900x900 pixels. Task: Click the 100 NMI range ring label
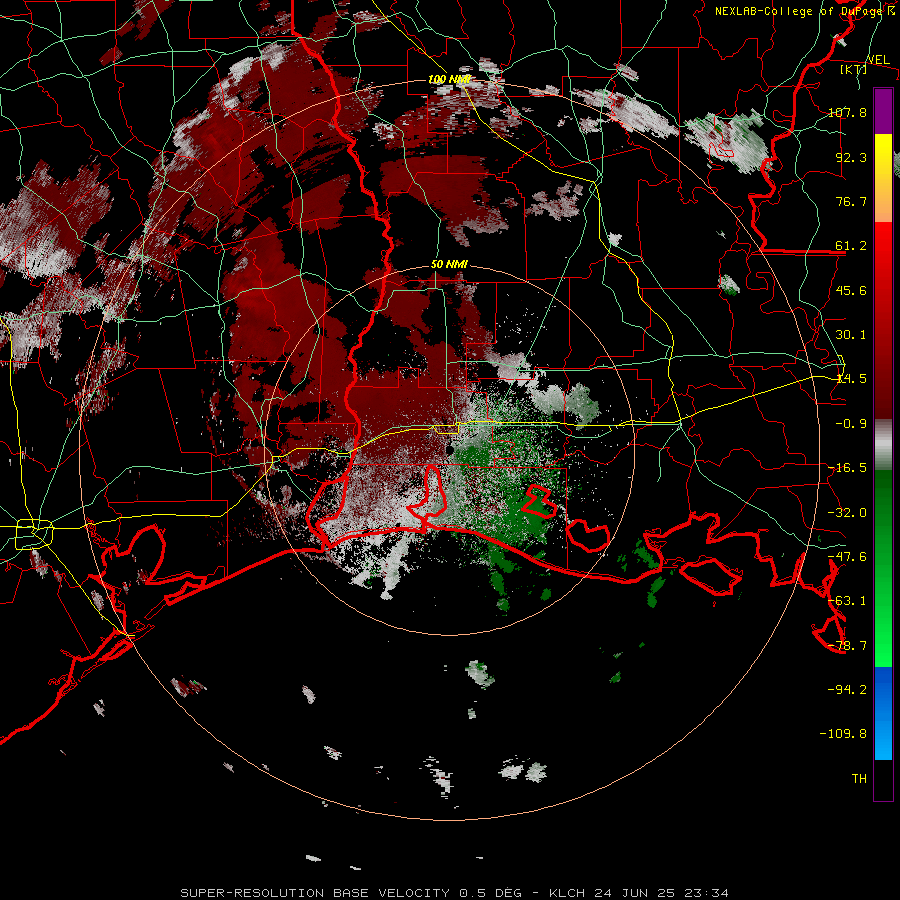pyautogui.click(x=449, y=79)
